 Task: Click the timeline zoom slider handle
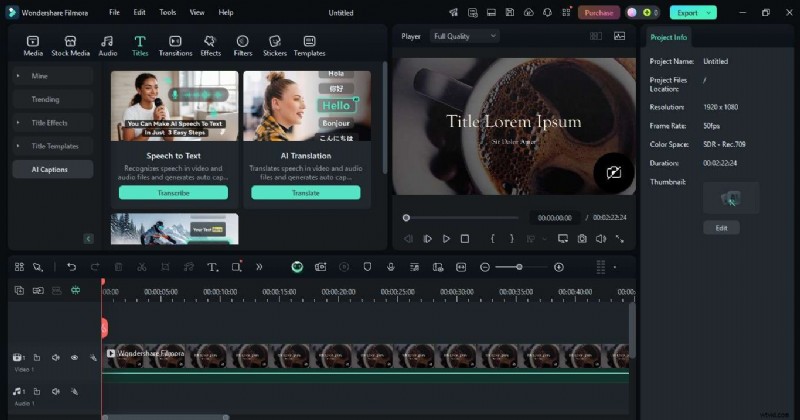(519, 267)
